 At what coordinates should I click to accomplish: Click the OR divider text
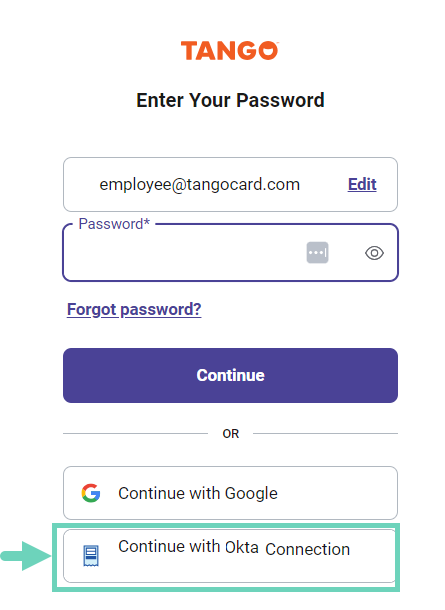pyautogui.click(x=231, y=434)
